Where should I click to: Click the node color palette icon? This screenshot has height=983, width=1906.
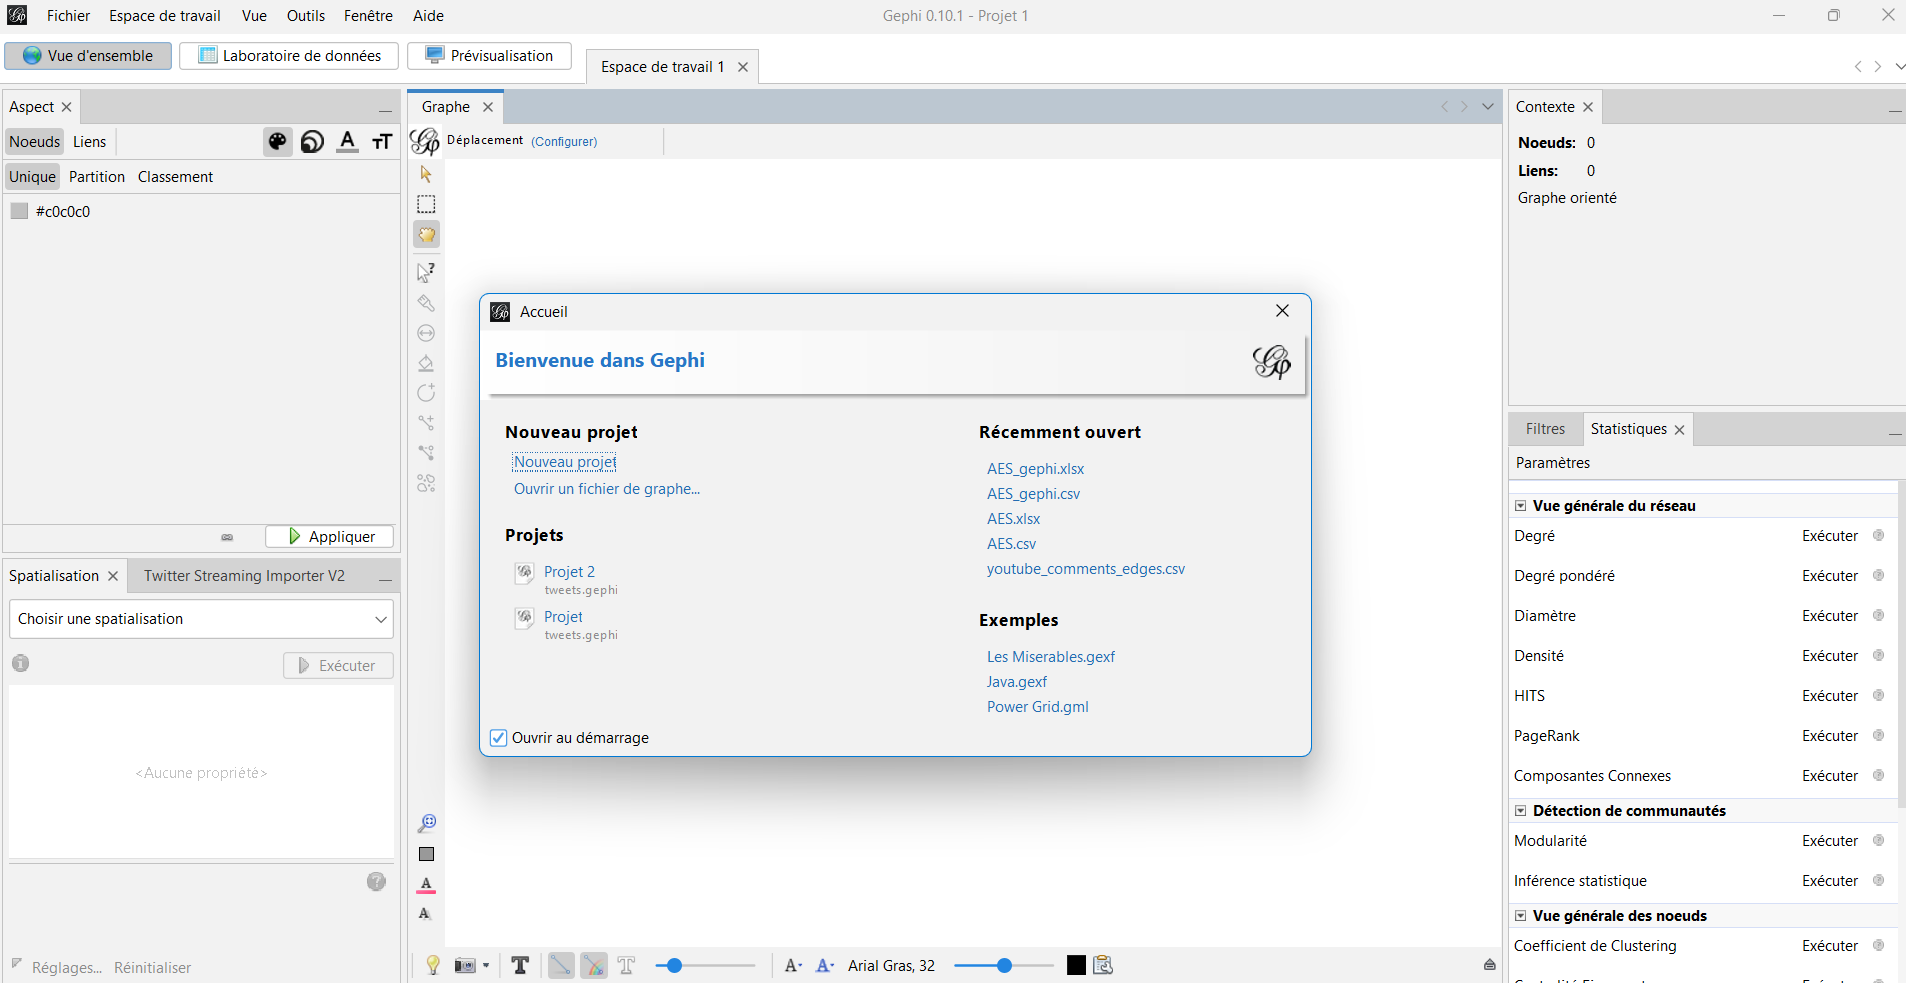point(277,142)
